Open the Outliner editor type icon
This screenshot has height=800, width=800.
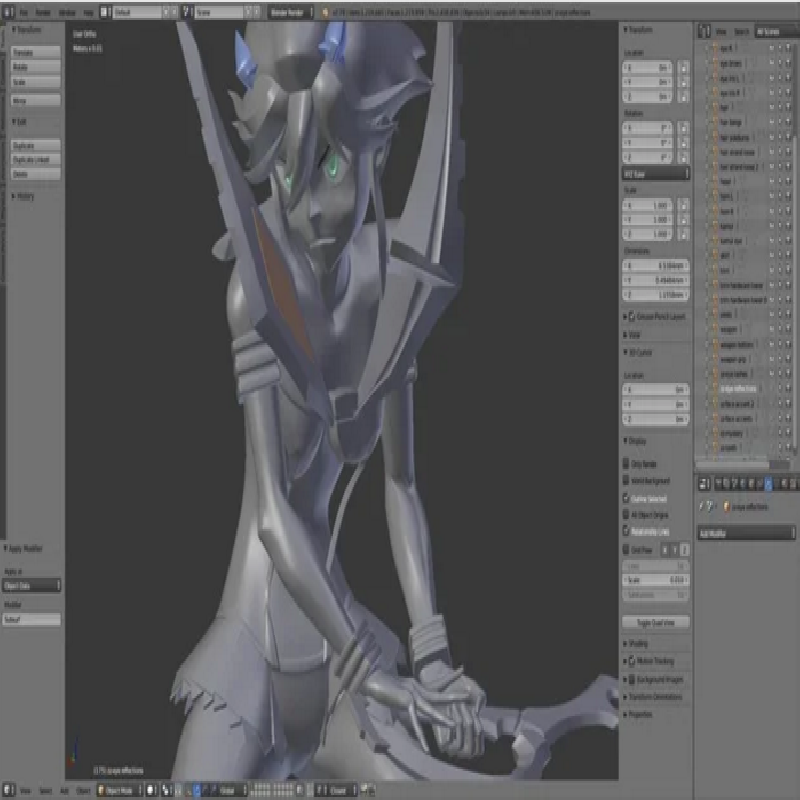pyautogui.click(x=704, y=32)
